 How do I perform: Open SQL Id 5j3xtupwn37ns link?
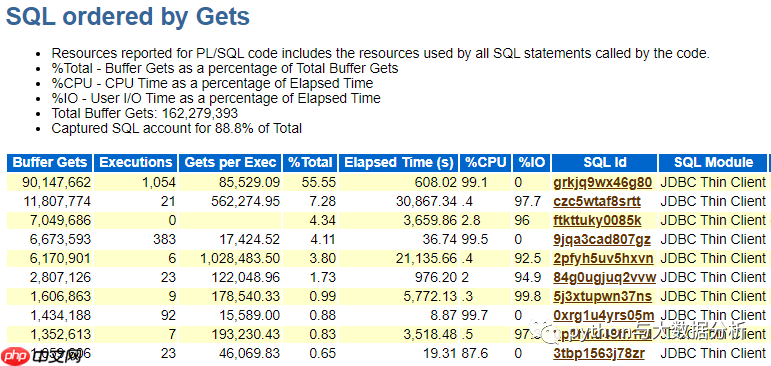tap(602, 296)
